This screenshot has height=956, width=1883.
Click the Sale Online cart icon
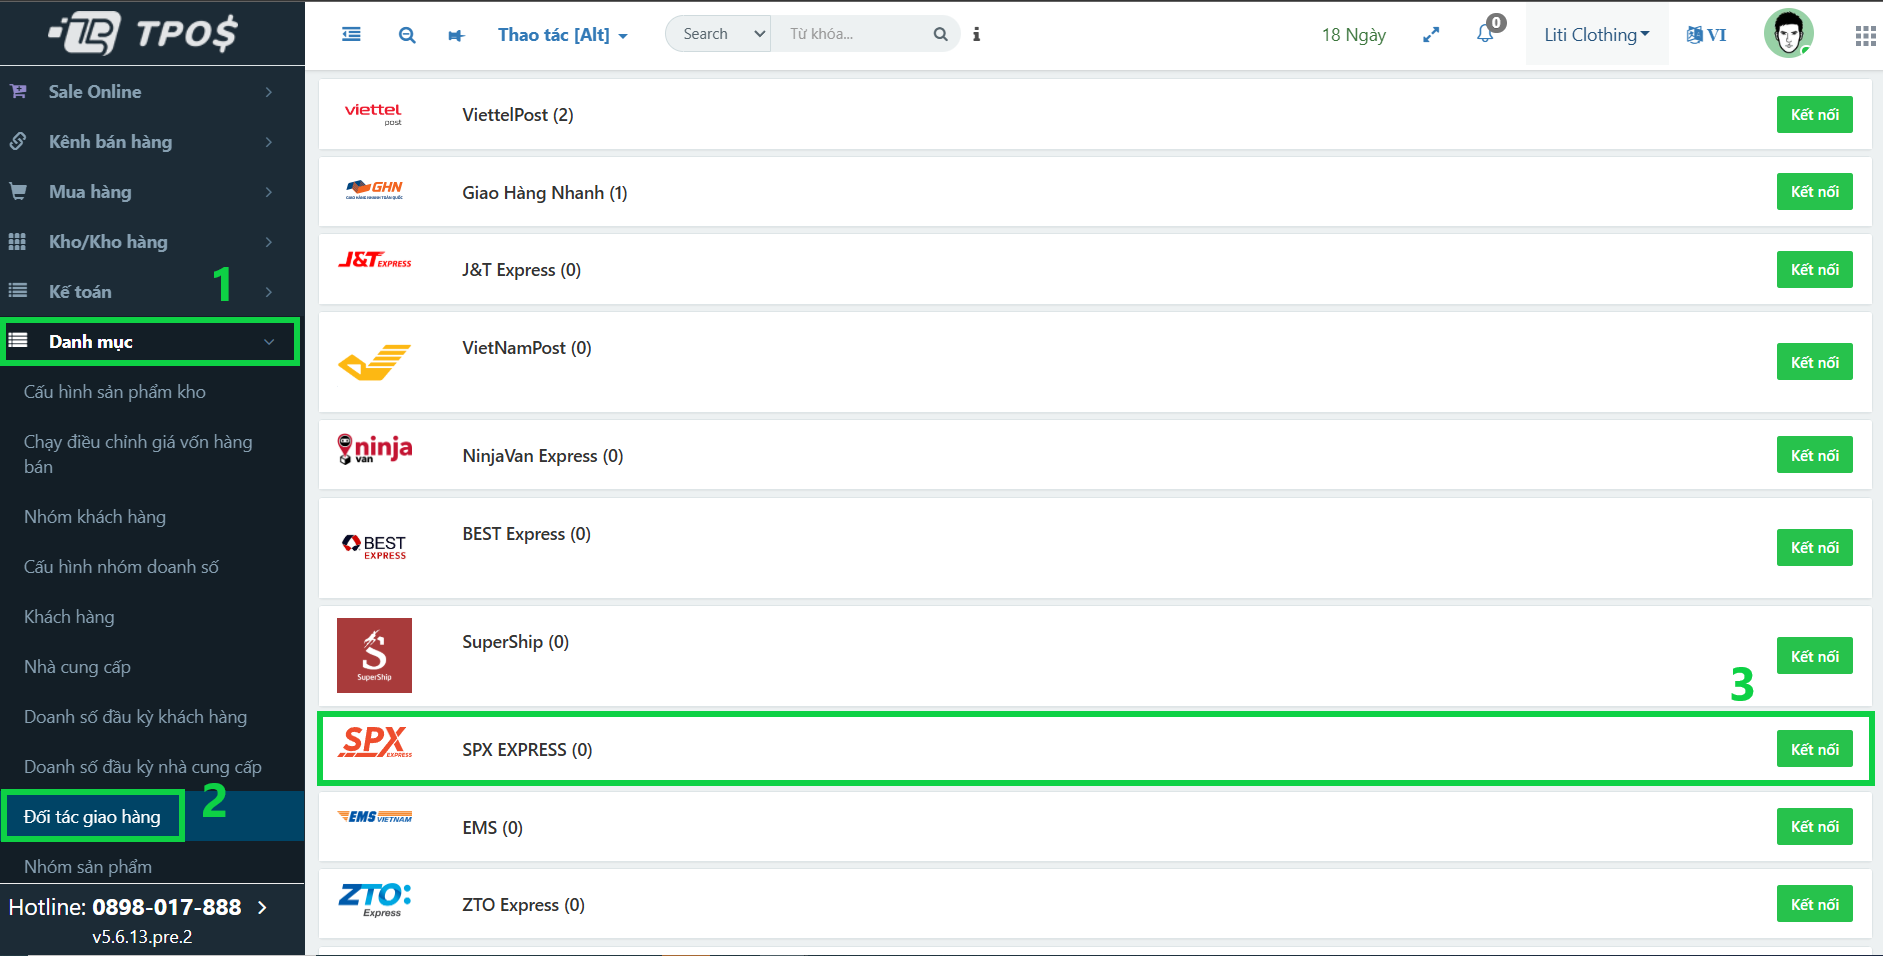pos(18,91)
